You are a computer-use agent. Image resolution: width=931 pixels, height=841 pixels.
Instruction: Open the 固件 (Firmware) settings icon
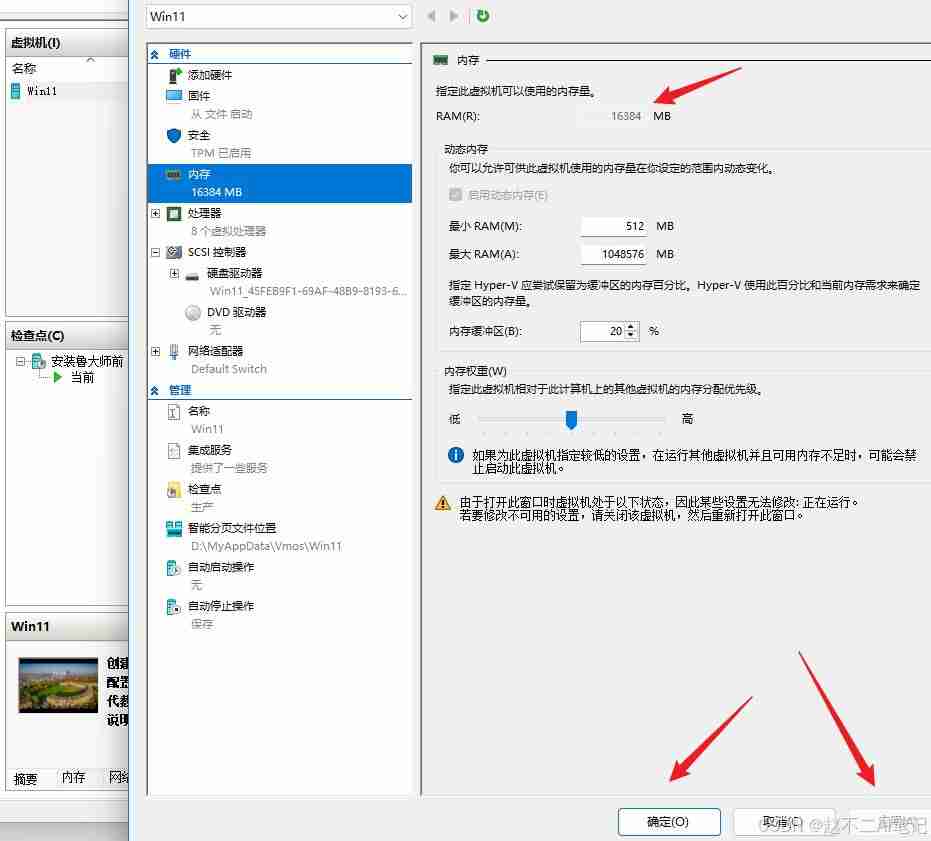173,96
